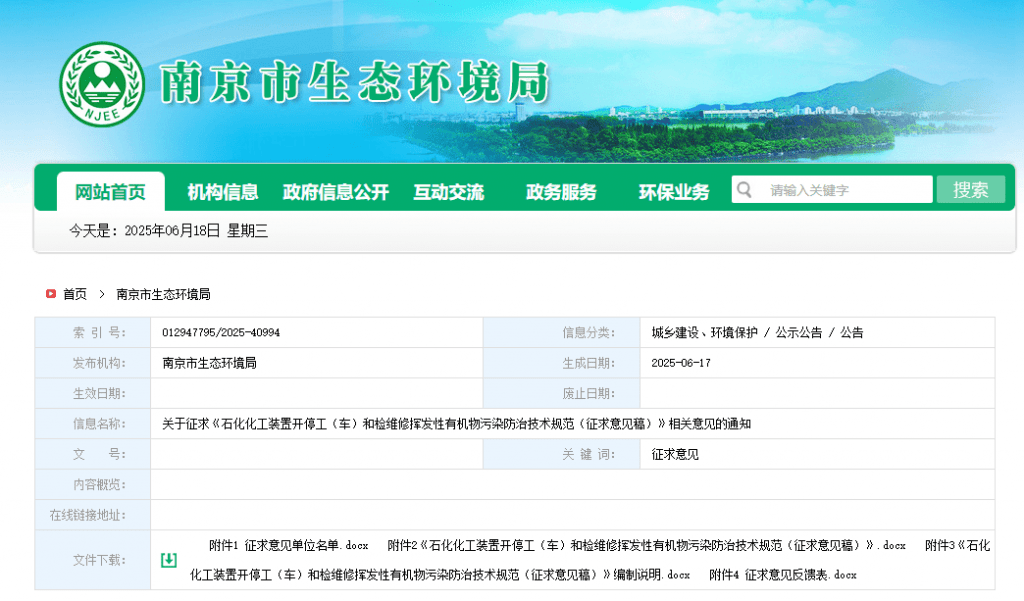This screenshot has width=1024, height=601.
Task: Click 南京市生态环境局 breadcrumb link
Action: pos(163,294)
